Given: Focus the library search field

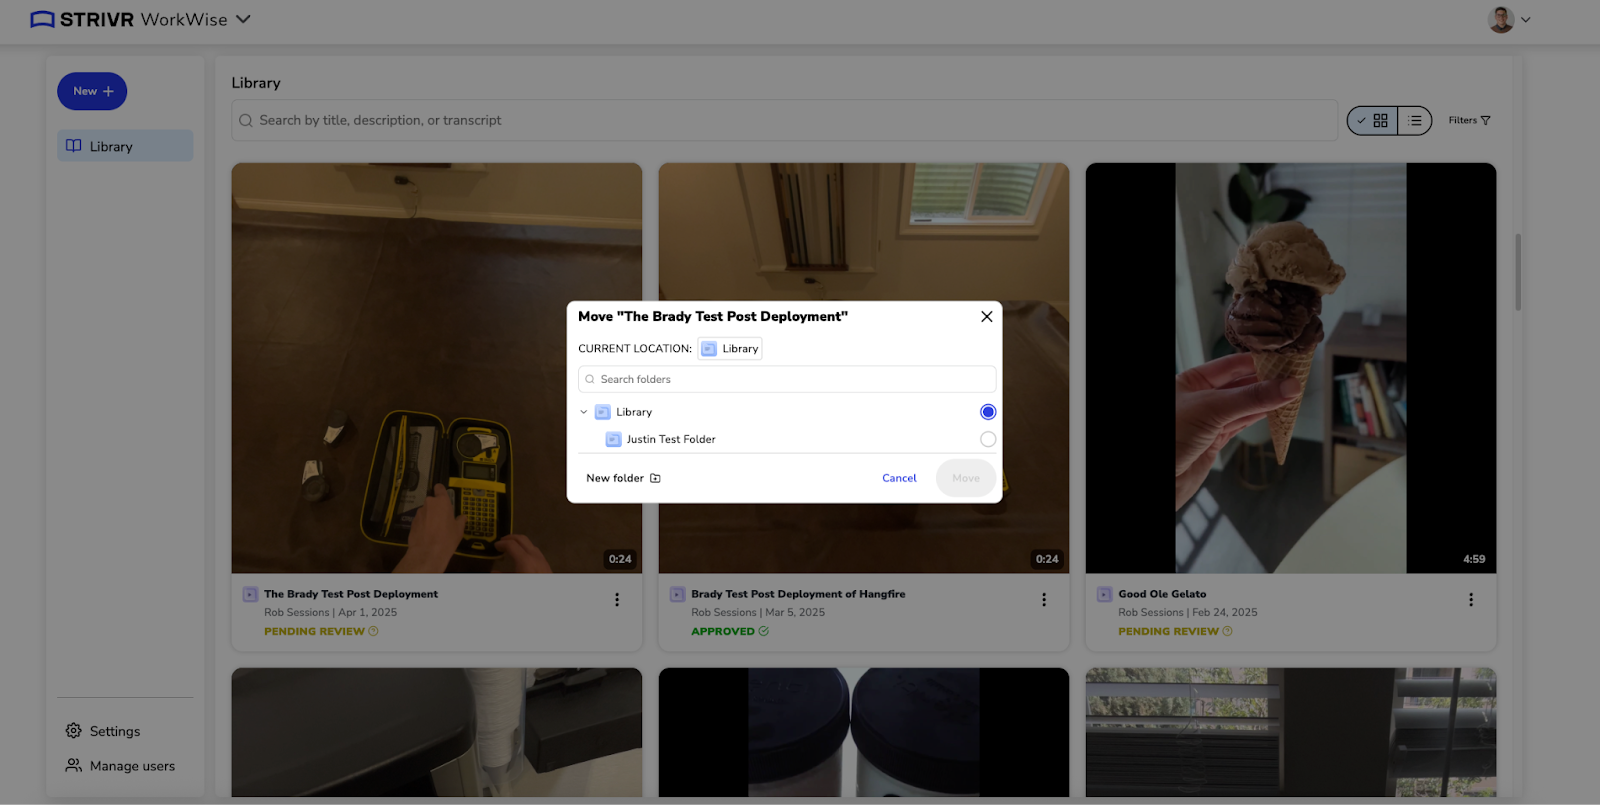Looking at the screenshot, I should click(x=784, y=120).
